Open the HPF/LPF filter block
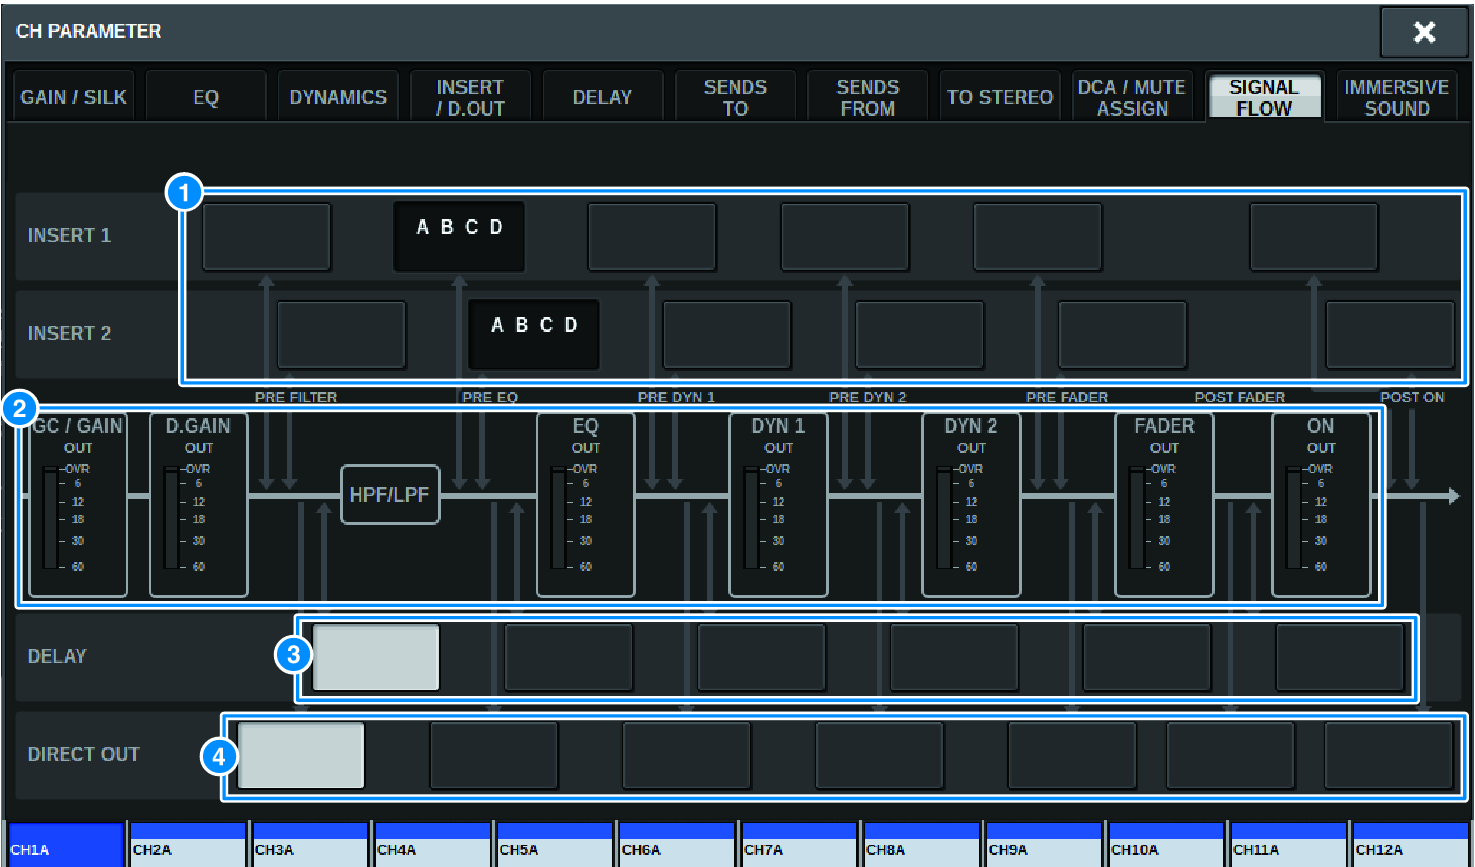 (390, 495)
